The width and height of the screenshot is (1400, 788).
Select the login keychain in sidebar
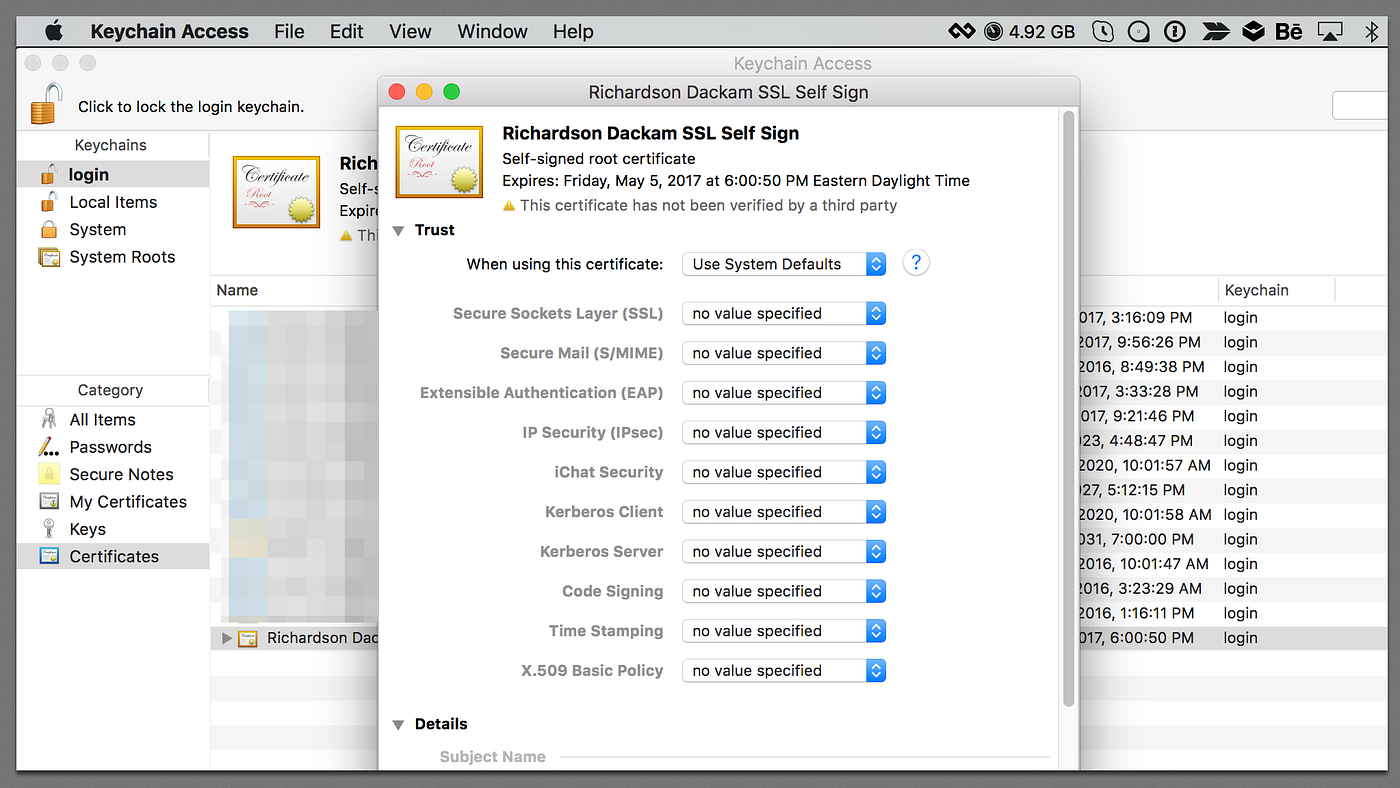[x=113, y=174]
